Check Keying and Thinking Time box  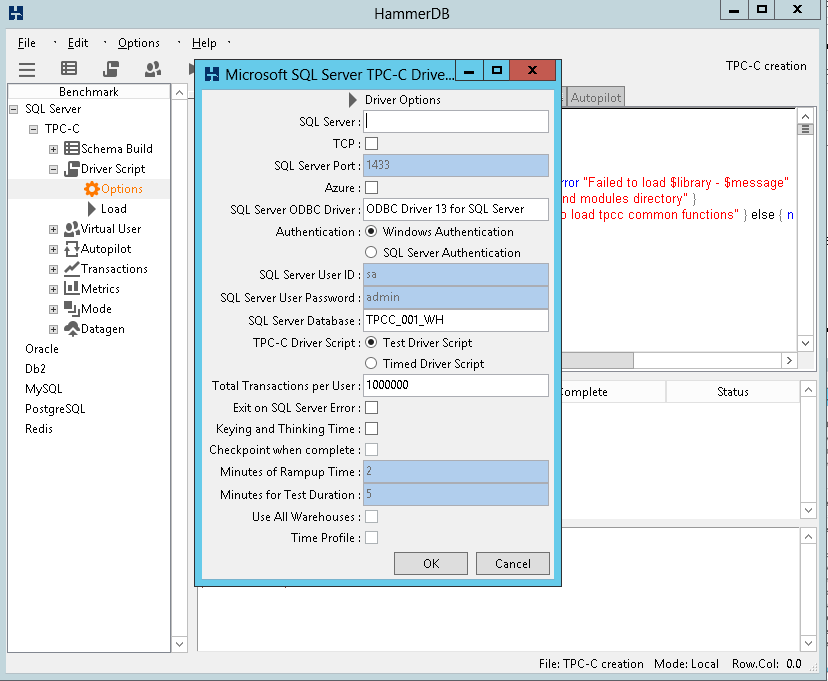click(372, 429)
